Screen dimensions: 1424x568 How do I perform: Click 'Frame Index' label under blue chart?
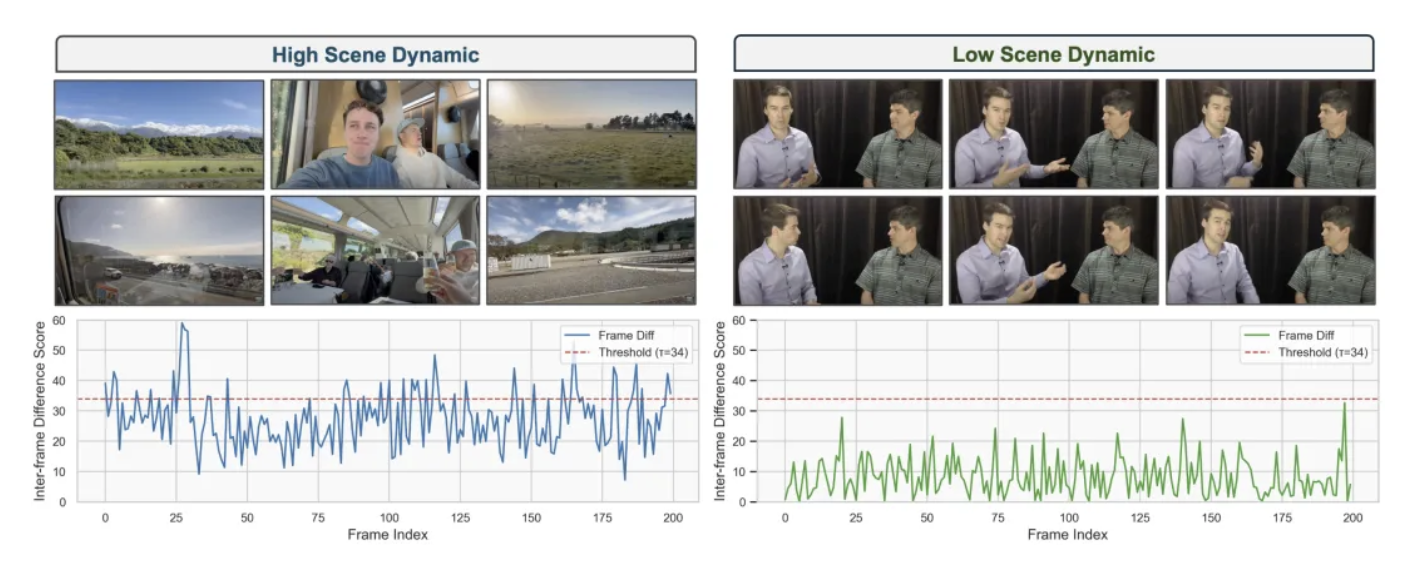(388, 535)
